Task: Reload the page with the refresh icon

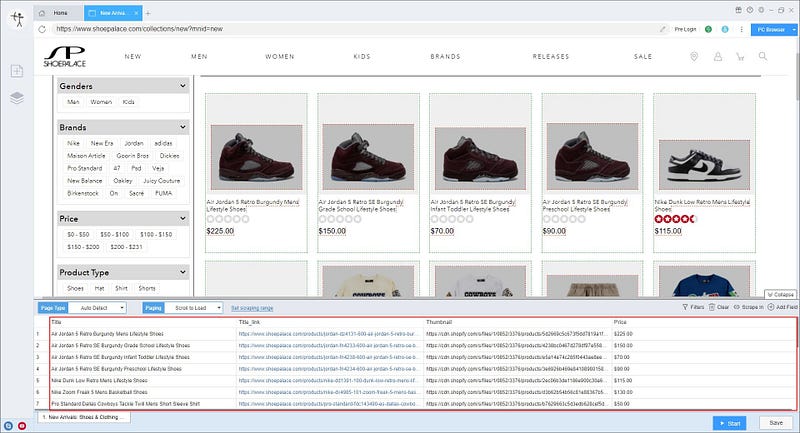Action: point(42,29)
